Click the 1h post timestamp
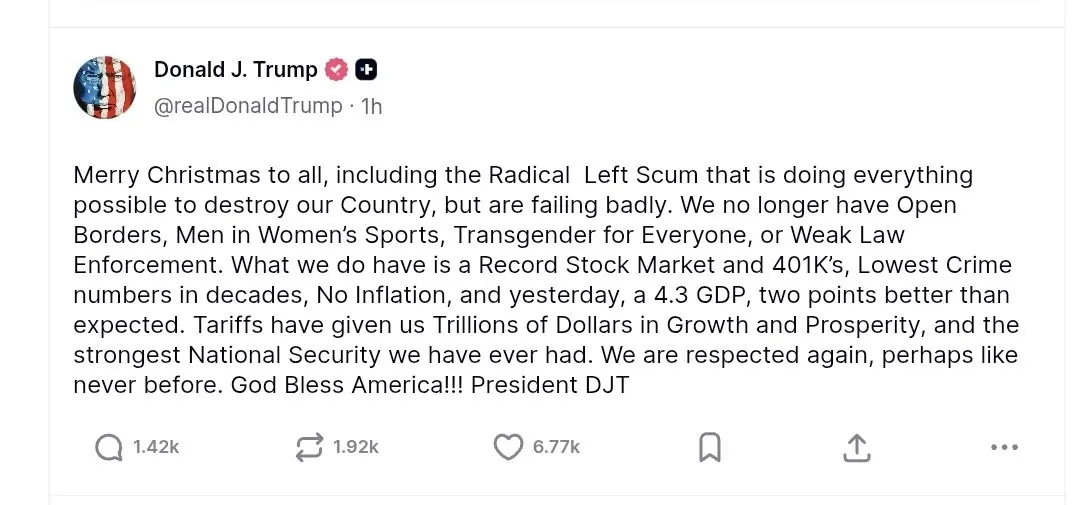 (x=371, y=105)
